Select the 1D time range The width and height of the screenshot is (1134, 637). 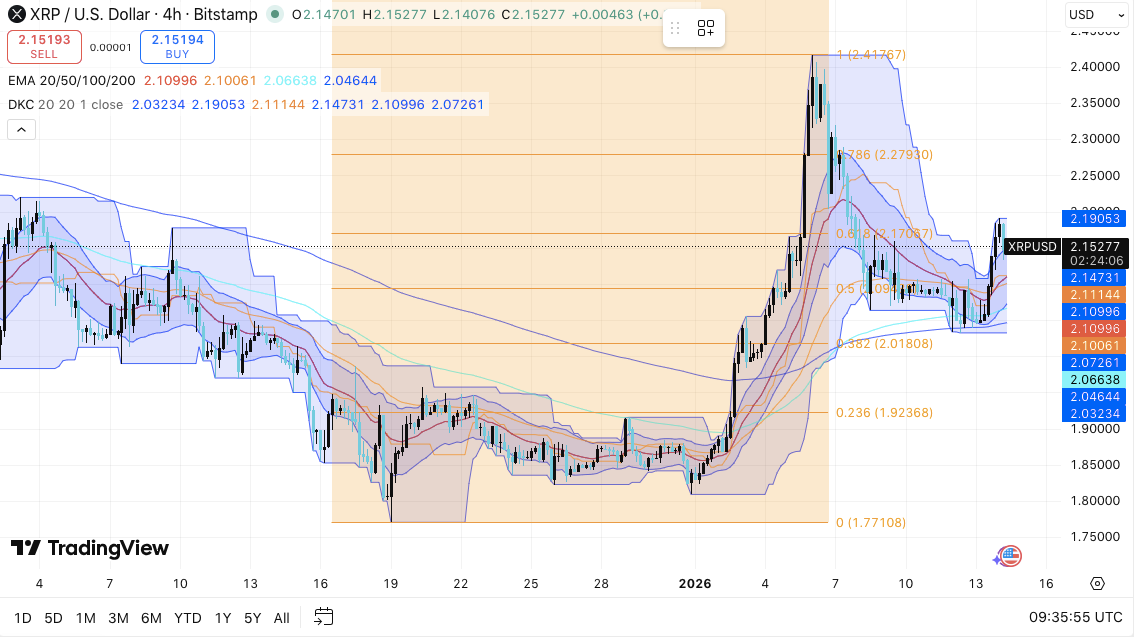tap(22, 618)
